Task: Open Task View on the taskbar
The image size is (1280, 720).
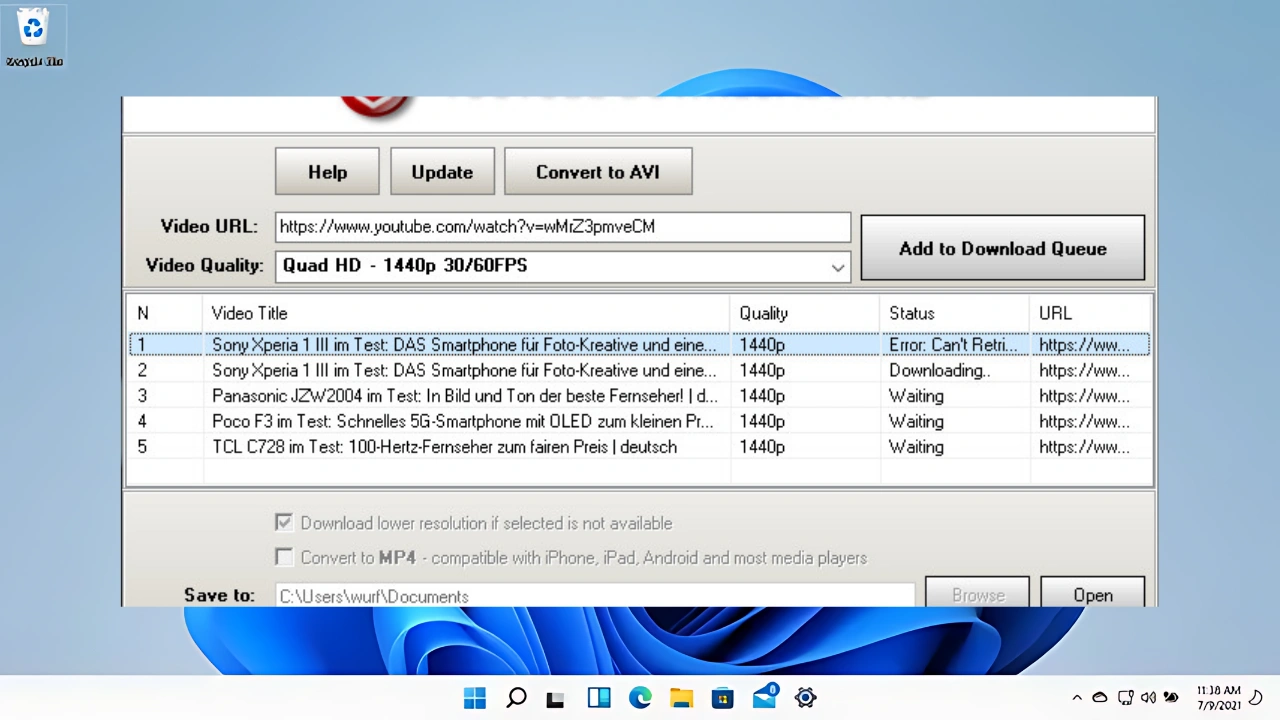Action: (x=556, y=698)
